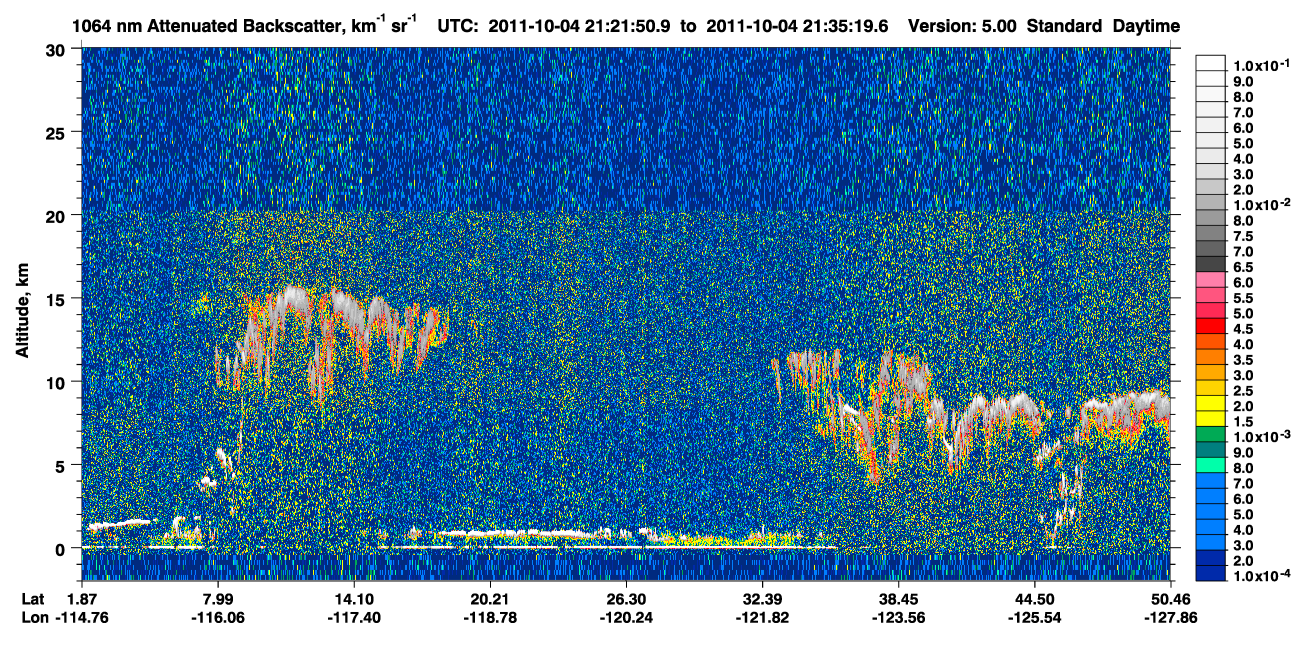Pick the mint green swatch in colorbar
Viewport: 1300px width, 667px height.
coord(1210,464)
